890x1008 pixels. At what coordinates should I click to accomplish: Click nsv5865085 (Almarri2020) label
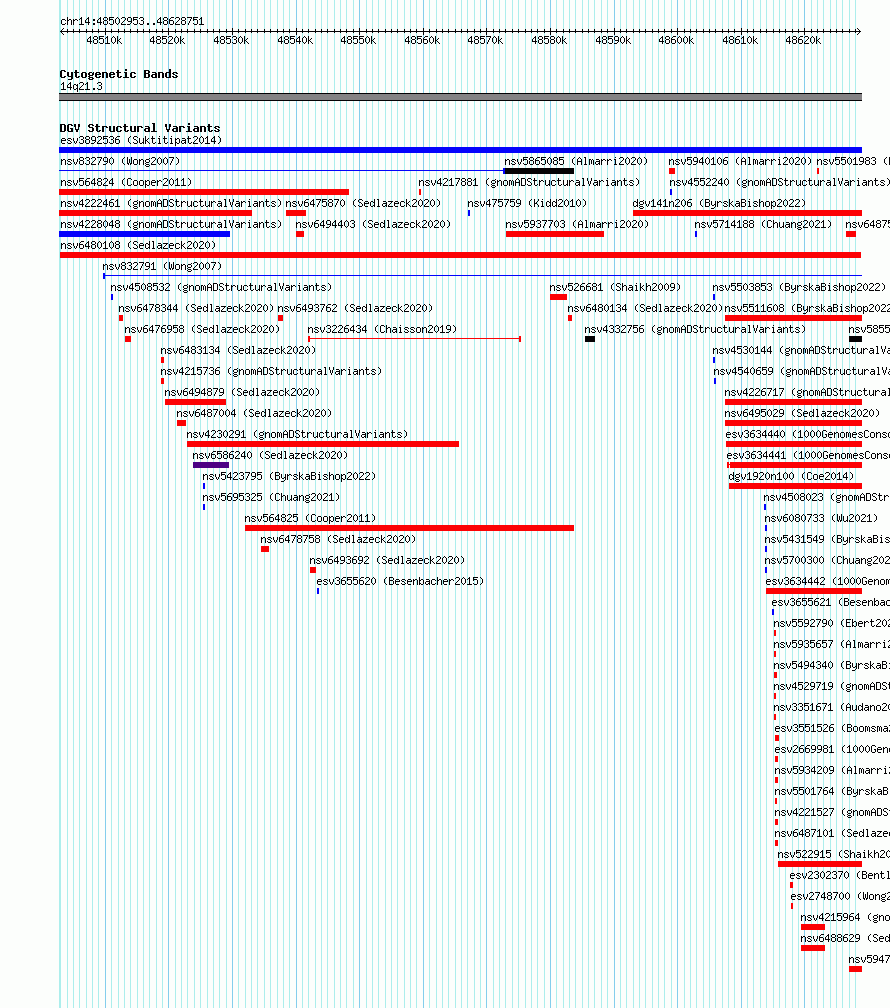(x=576, y=161)
